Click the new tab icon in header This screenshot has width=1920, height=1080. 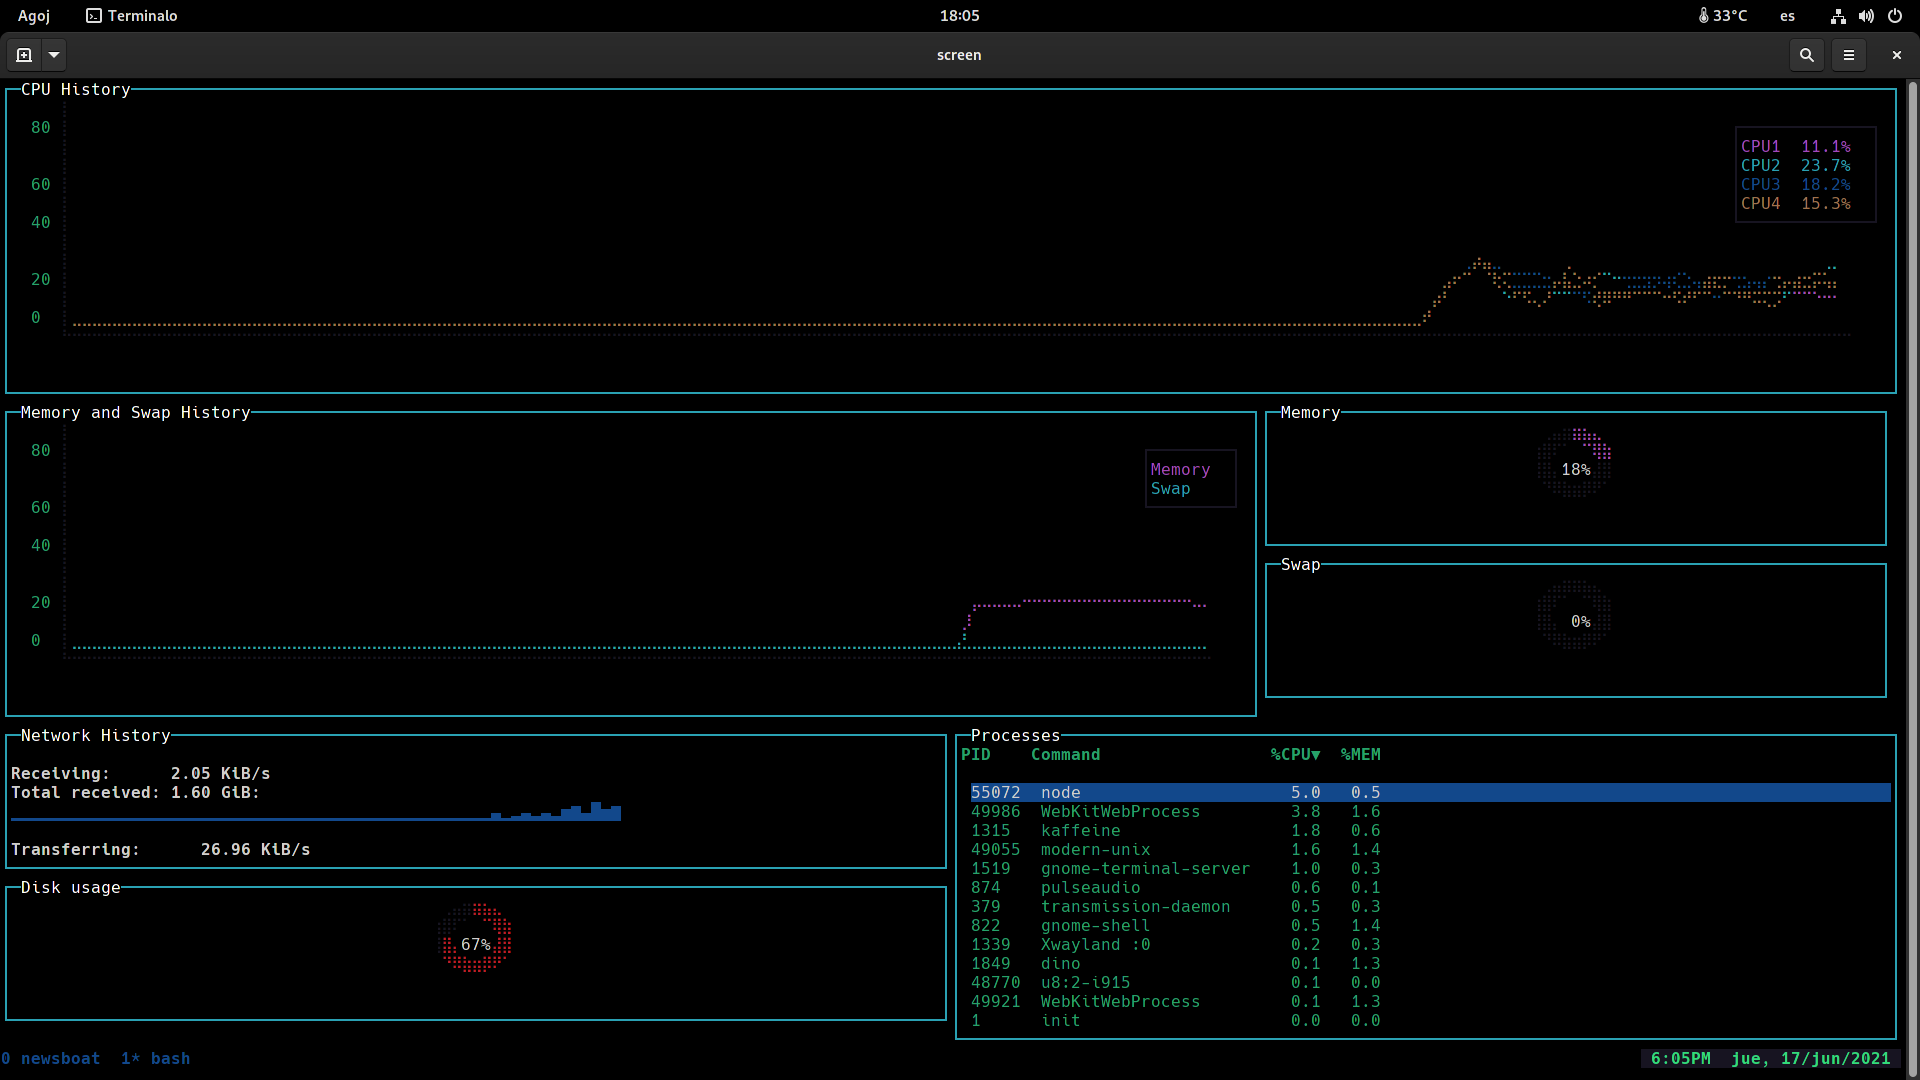(x=24, y=55)
